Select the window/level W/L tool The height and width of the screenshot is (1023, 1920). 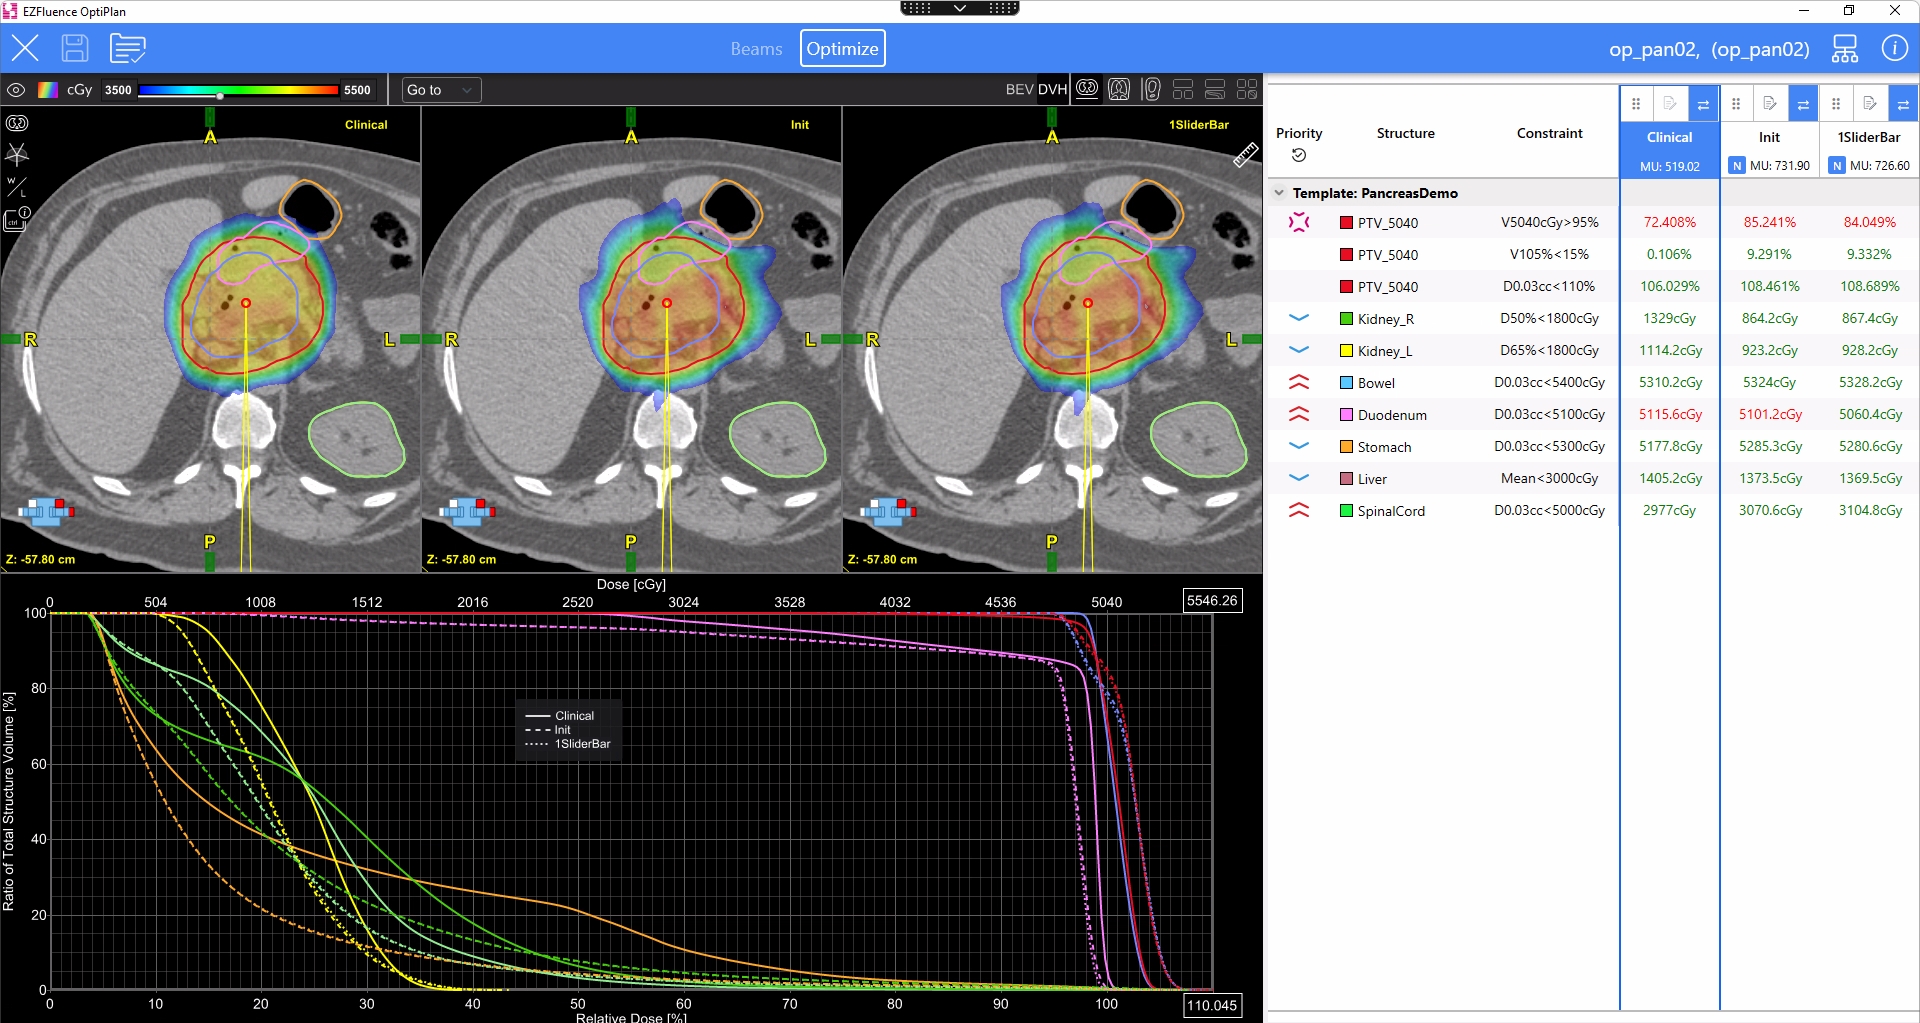point(17,187)
